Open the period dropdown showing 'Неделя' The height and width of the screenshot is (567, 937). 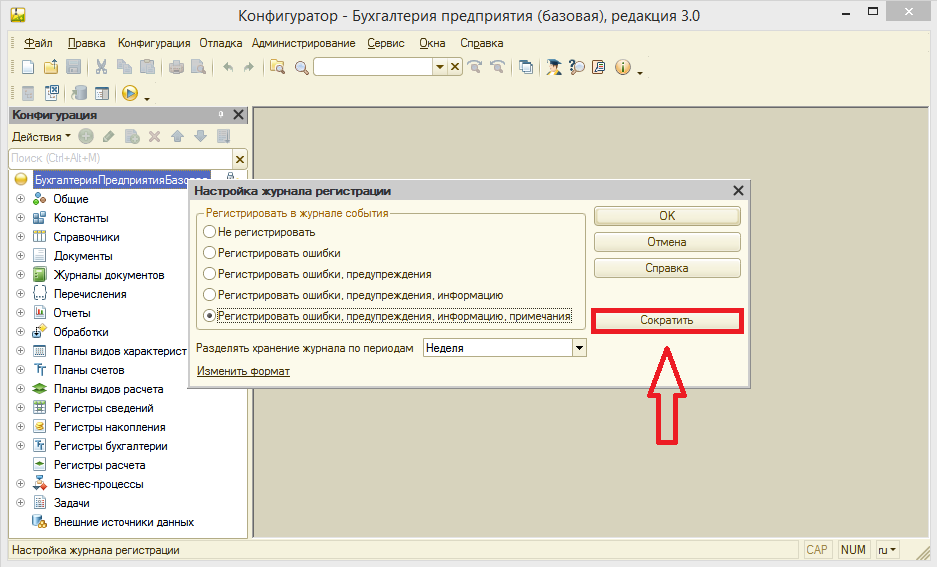click(x=578, y=348)
